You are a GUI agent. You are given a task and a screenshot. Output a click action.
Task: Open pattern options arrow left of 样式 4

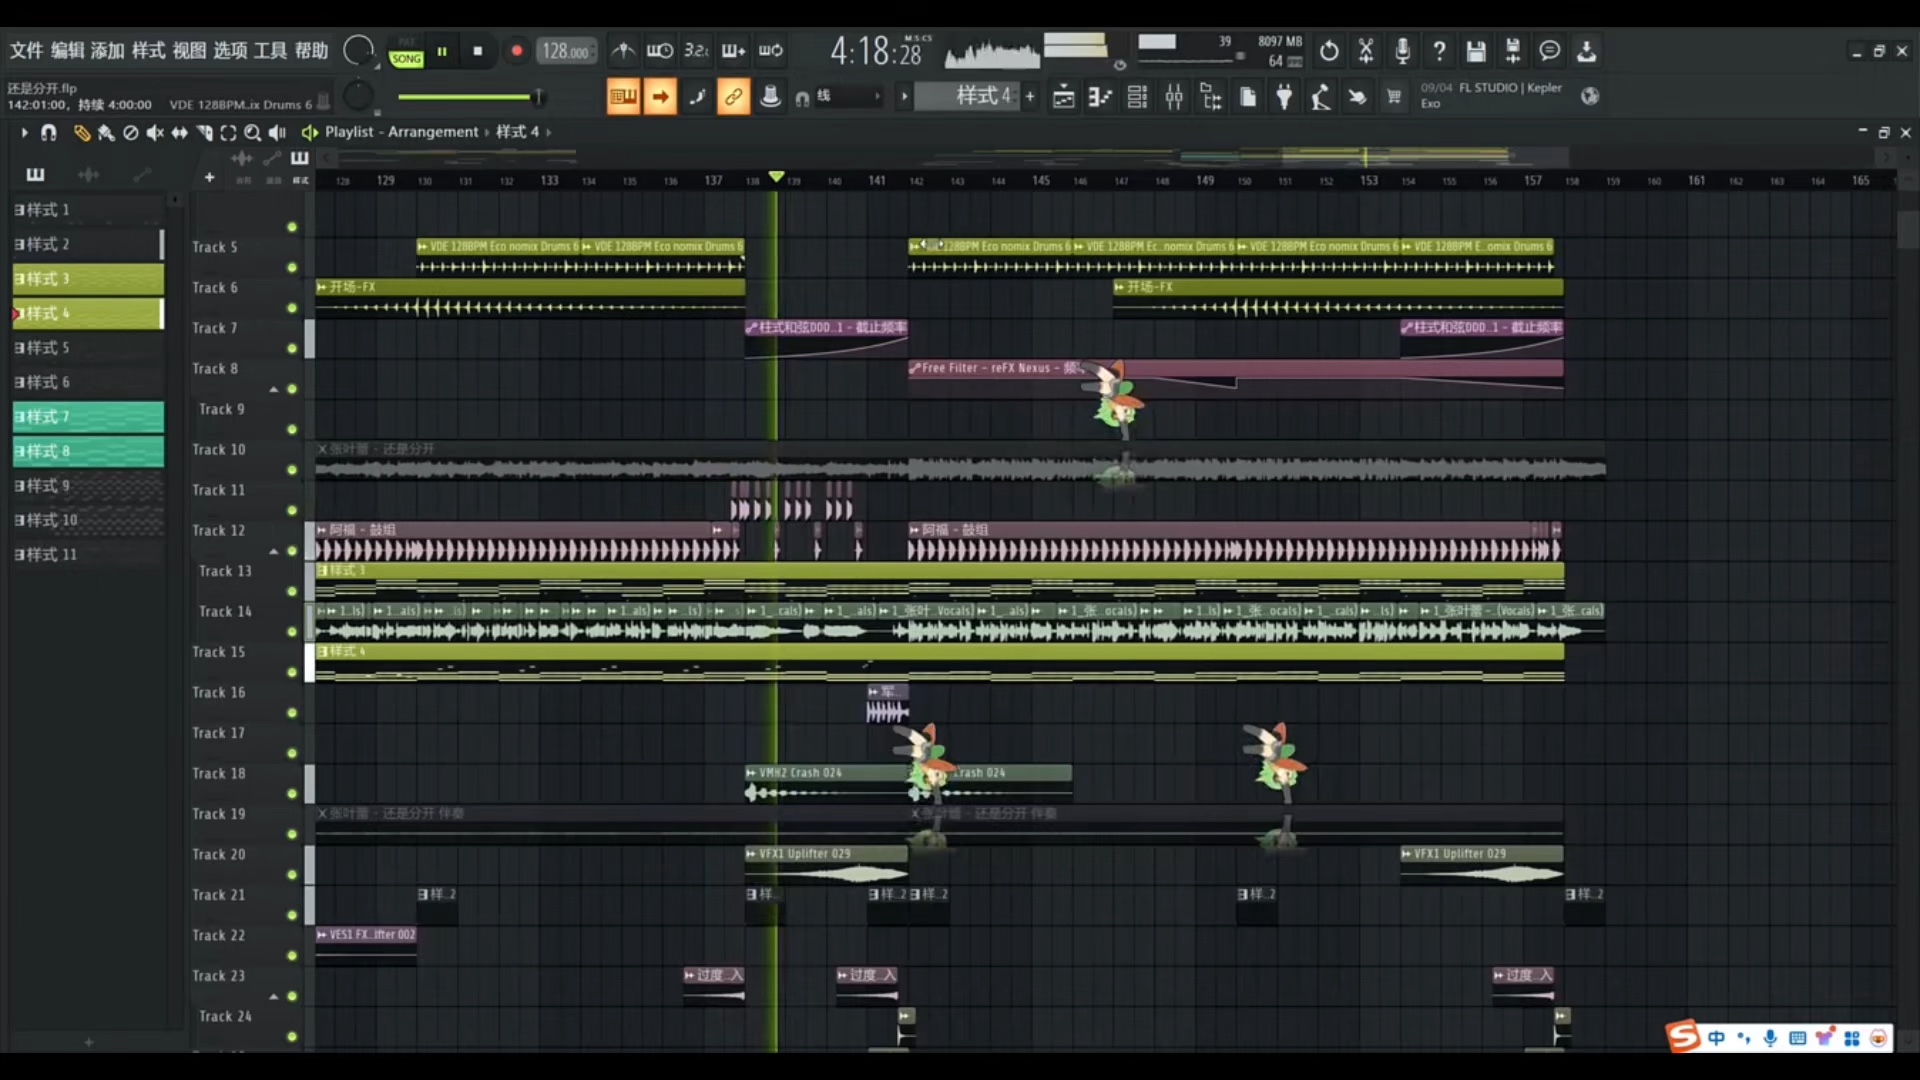[x=904, y=97]
